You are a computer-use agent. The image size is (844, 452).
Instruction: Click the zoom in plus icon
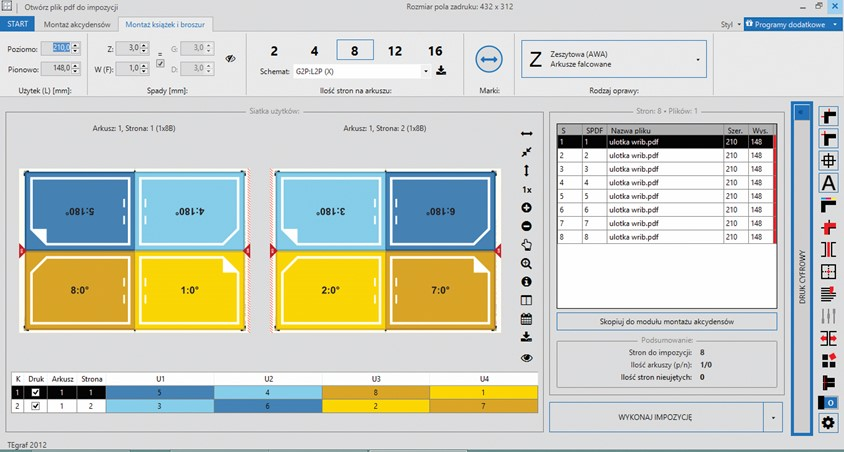[527, 207]
